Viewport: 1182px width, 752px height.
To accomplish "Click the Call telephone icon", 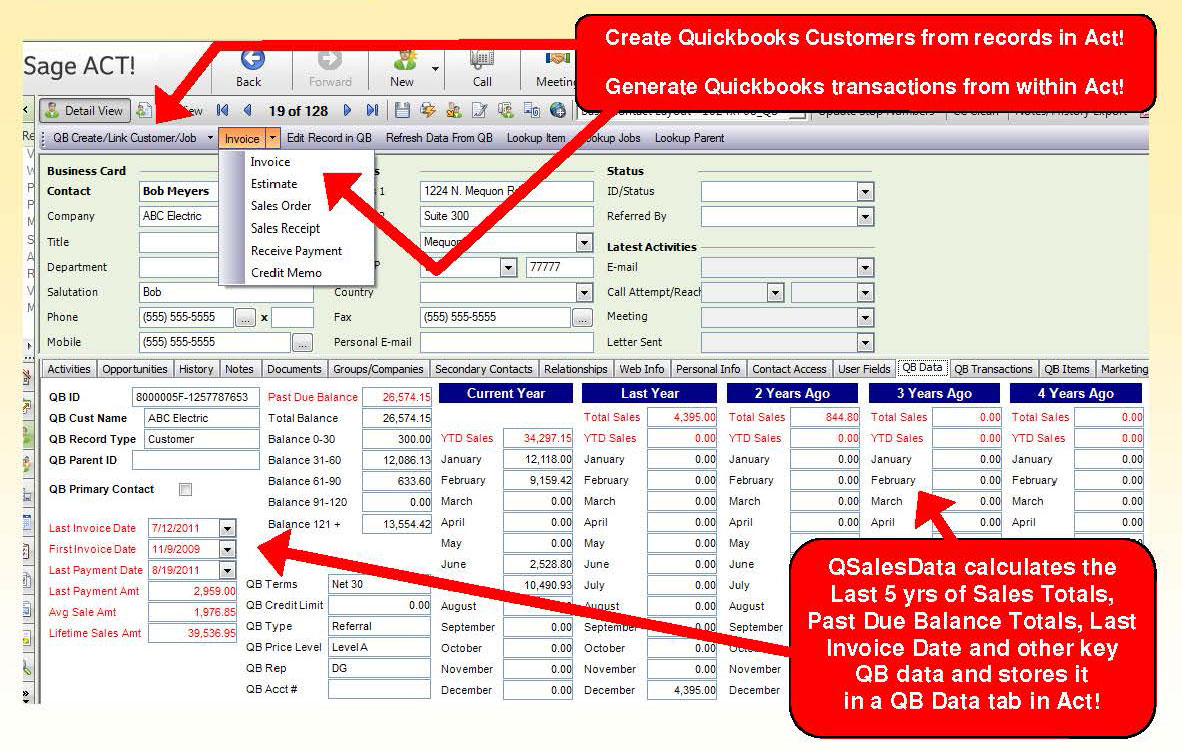I will (482, 60).
